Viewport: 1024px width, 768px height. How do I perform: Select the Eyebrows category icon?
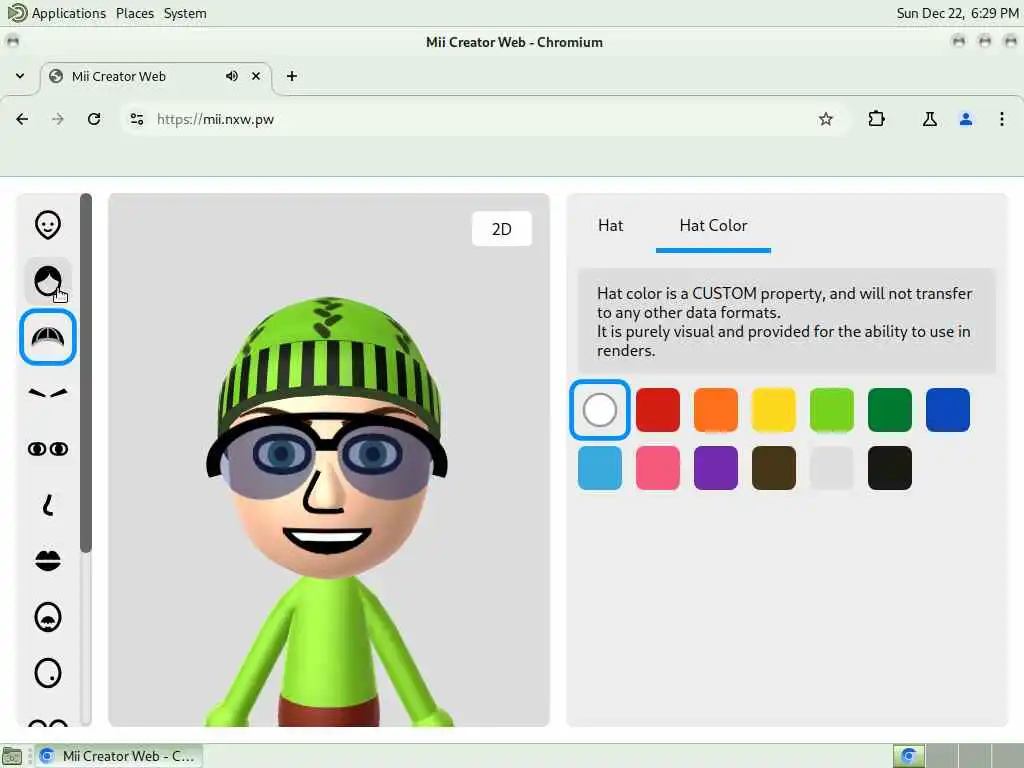(x=48, y=393)
